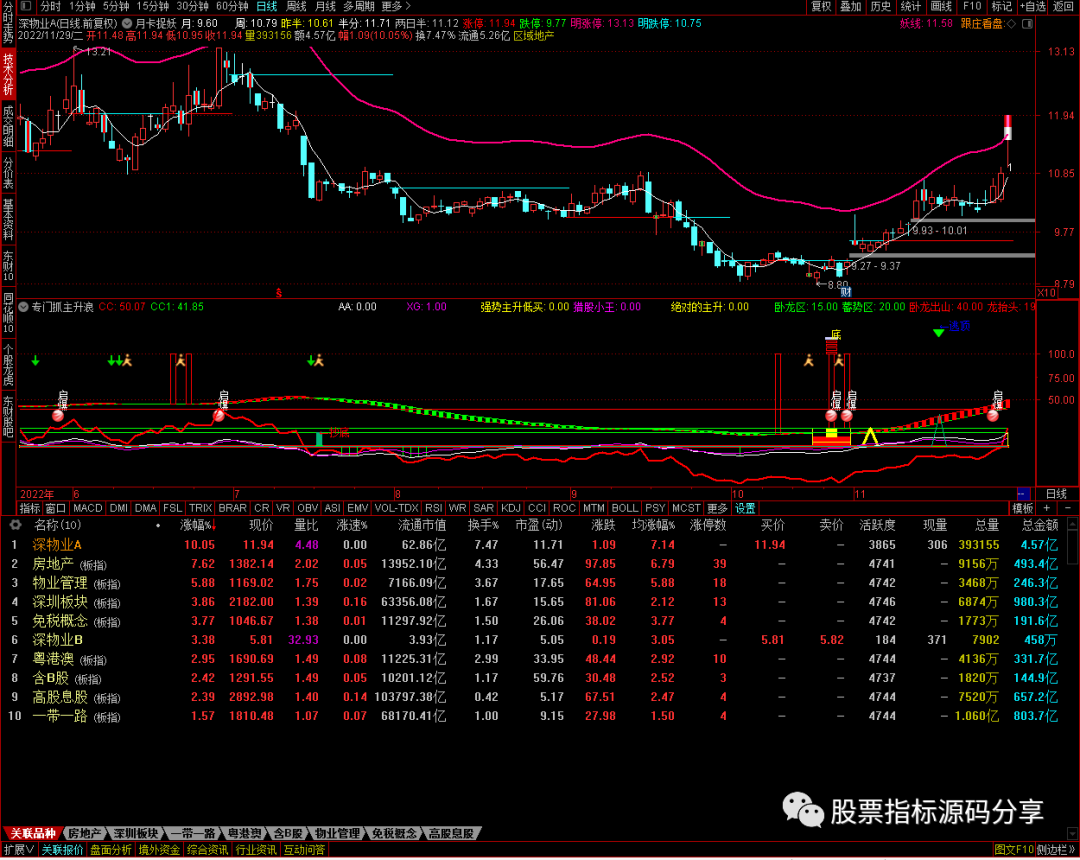Switch to the 1分钟 timeframe
Viewport: 1080px width, 860px height.
tap(83, 6)
